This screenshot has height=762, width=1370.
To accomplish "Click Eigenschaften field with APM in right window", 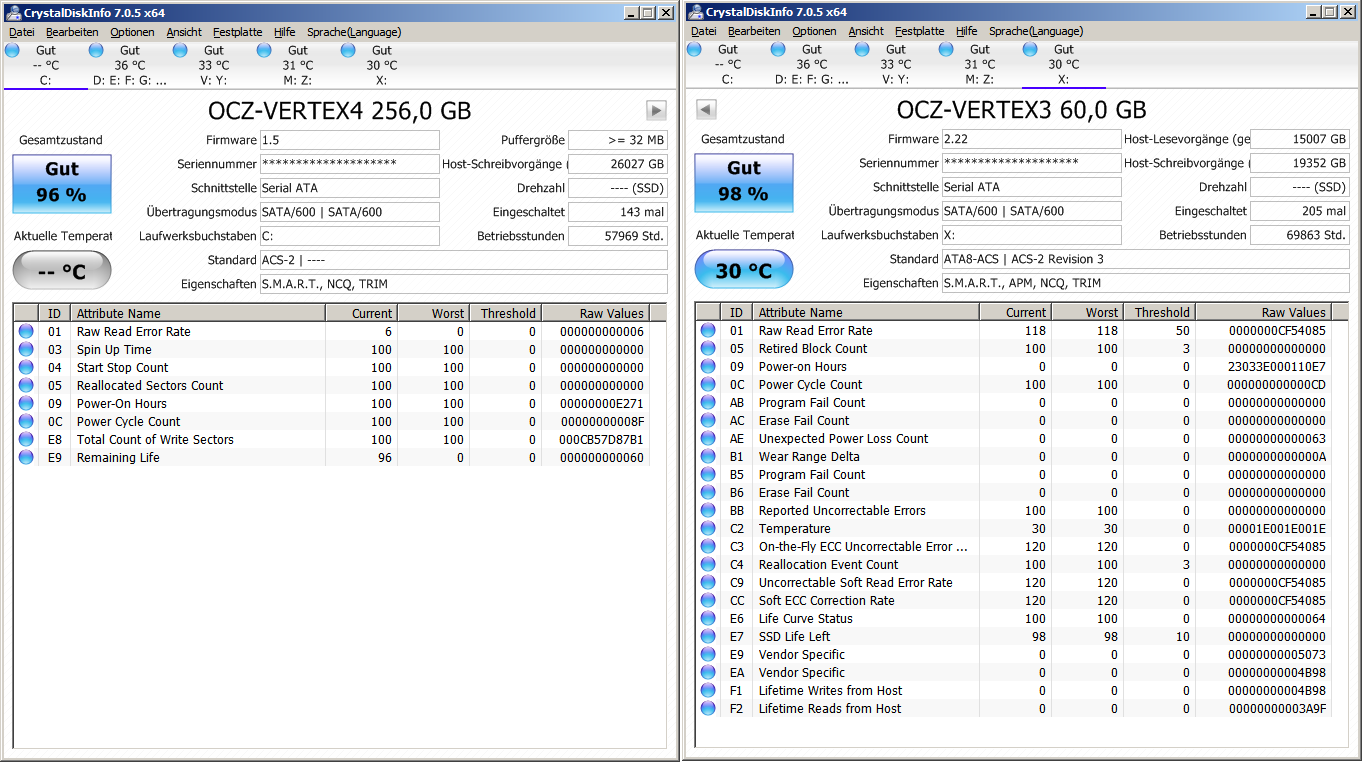I will tap(1146, 283).
